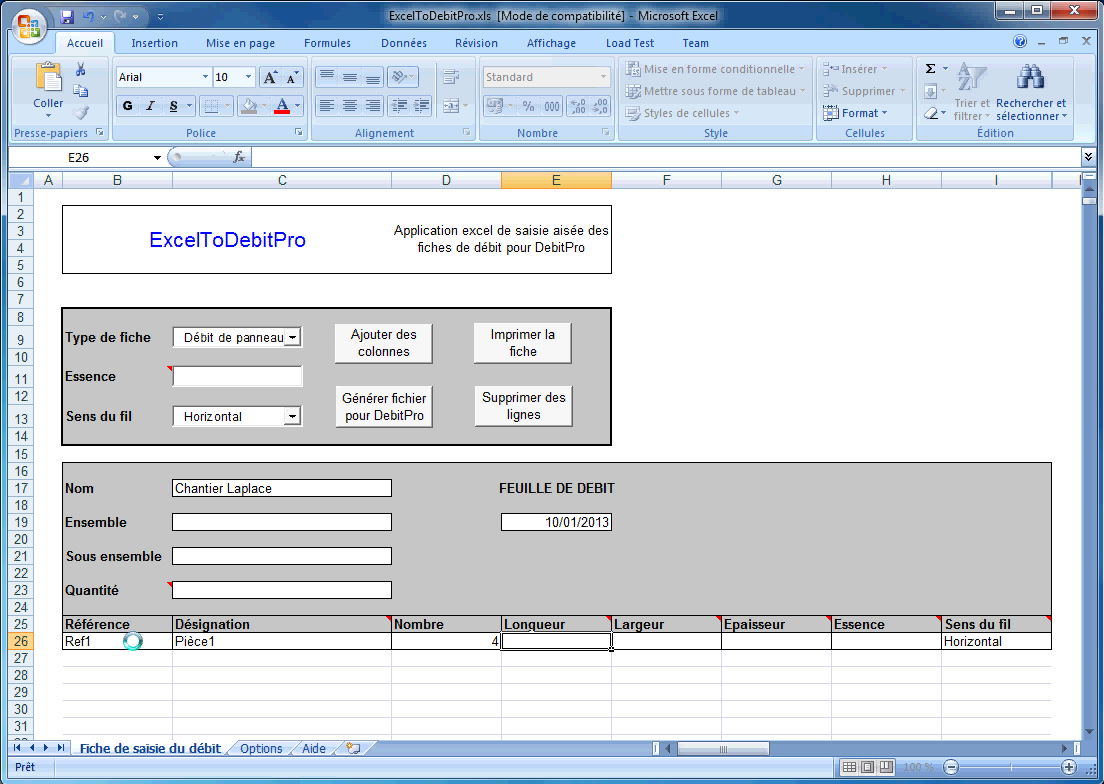
Task: Expand the formula bar
Action: point(1089,157)
